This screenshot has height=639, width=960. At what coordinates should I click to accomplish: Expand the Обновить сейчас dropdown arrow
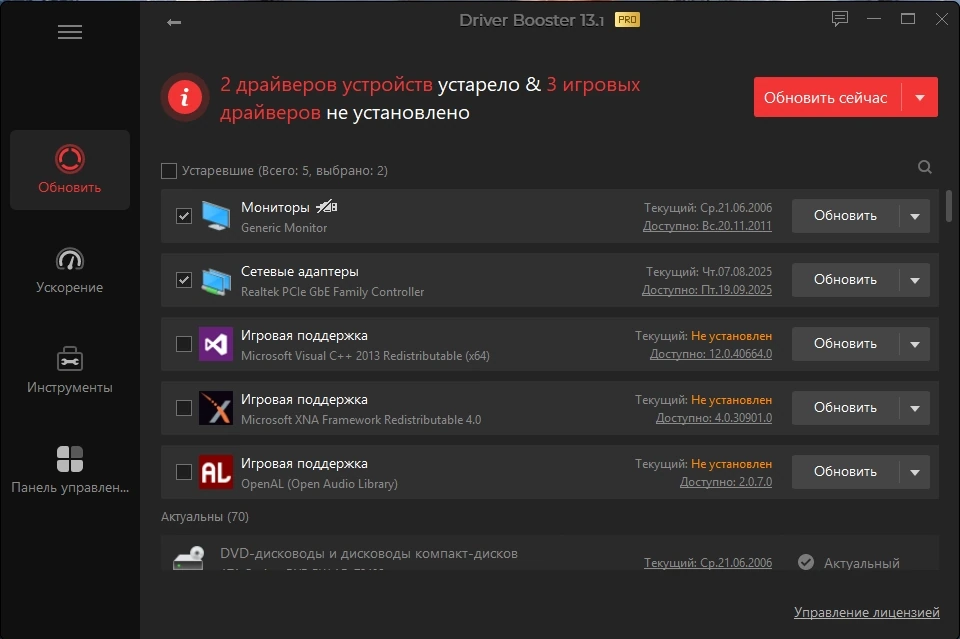920,97
